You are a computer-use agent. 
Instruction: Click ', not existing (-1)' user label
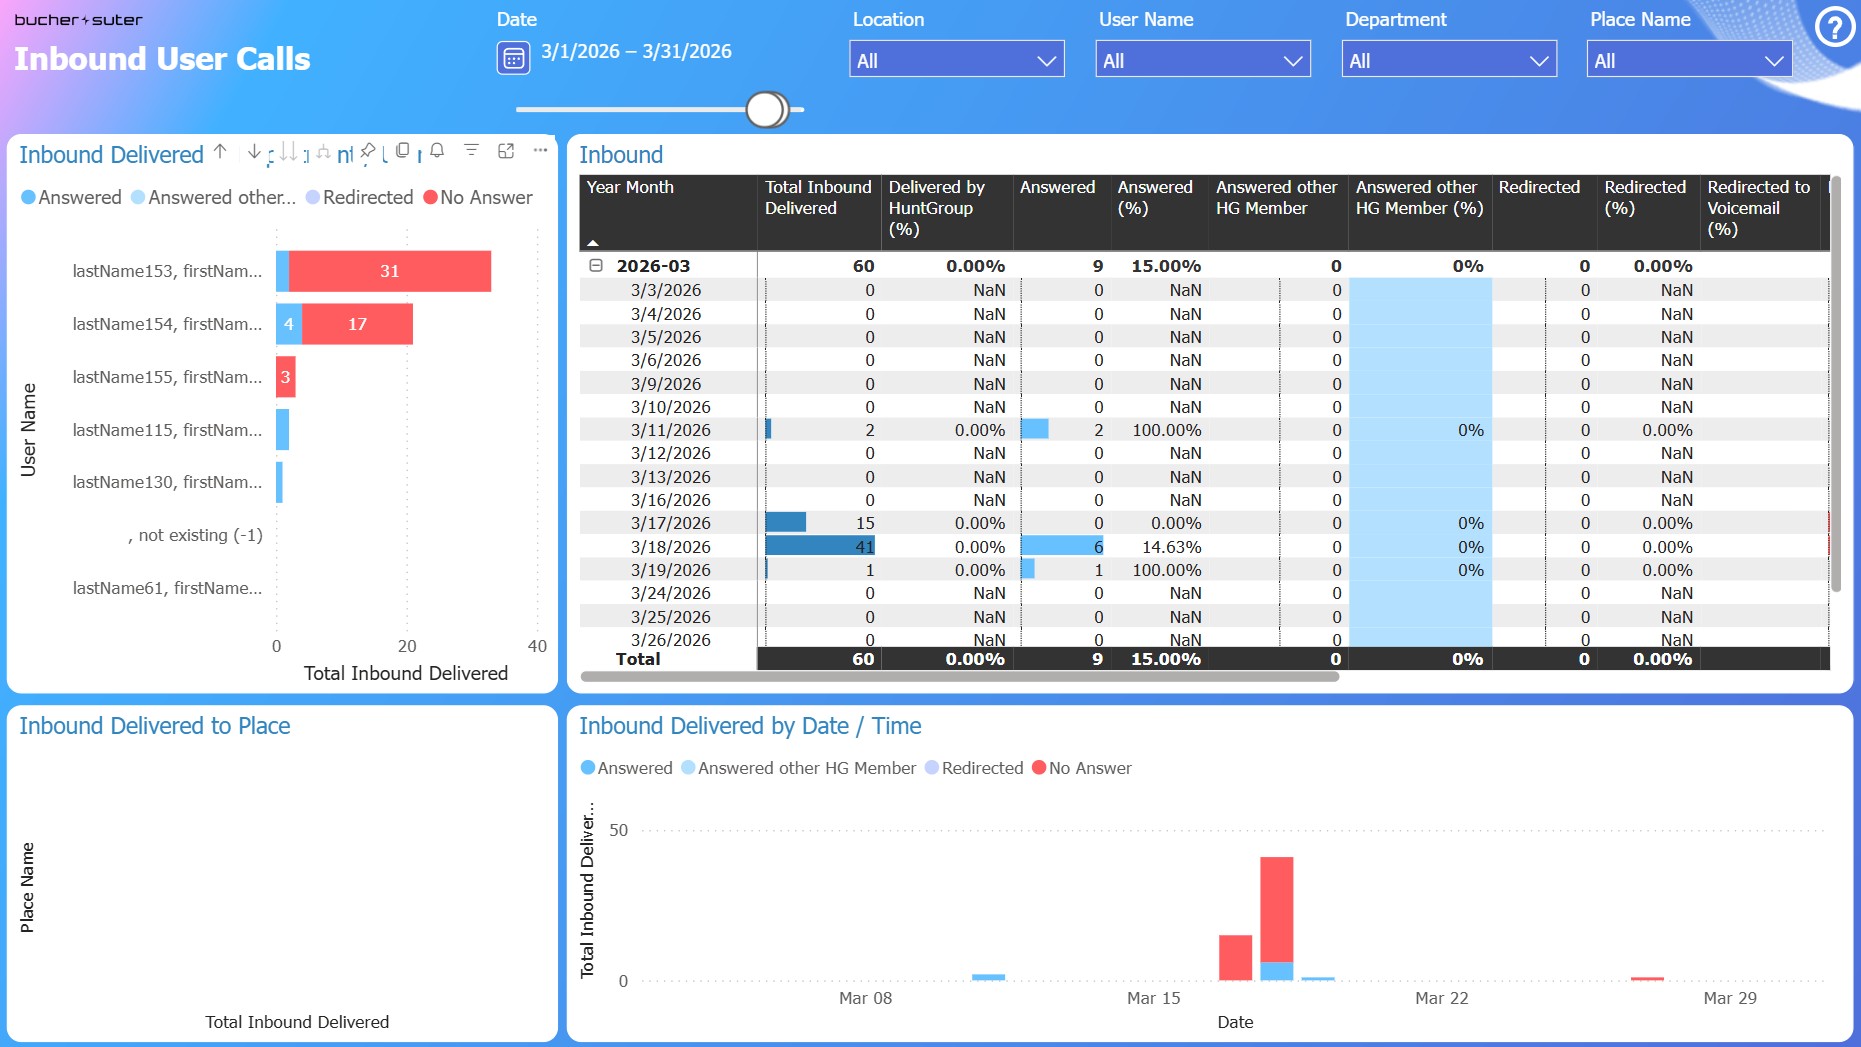(x=195, y=535)
